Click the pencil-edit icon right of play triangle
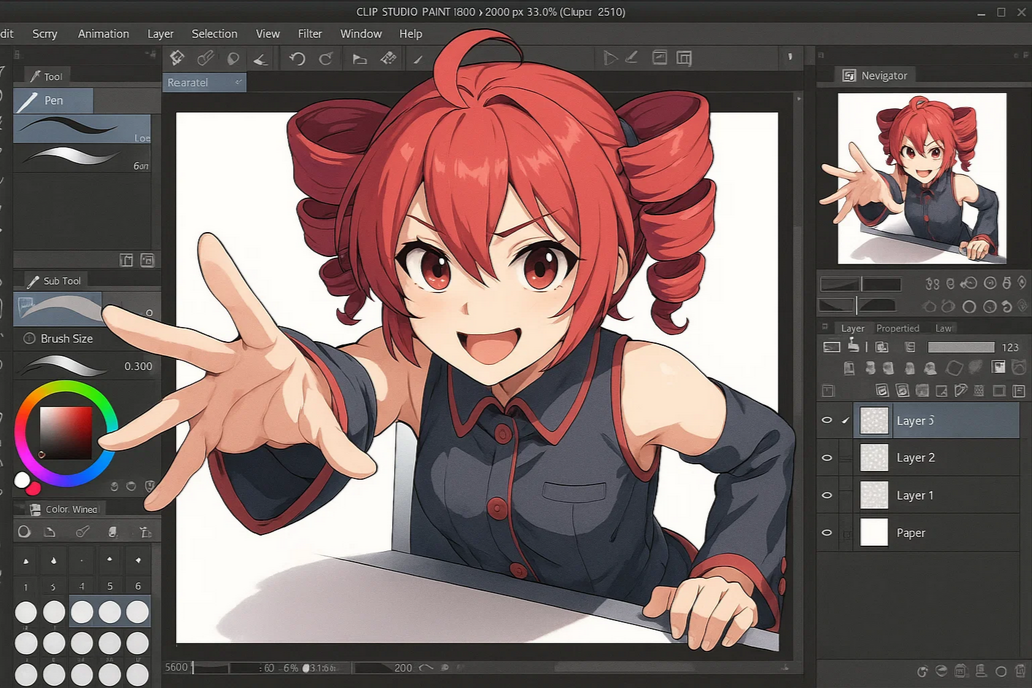Screen dimensions: 1032x688 pyautogui.click(x=631, y=57)
